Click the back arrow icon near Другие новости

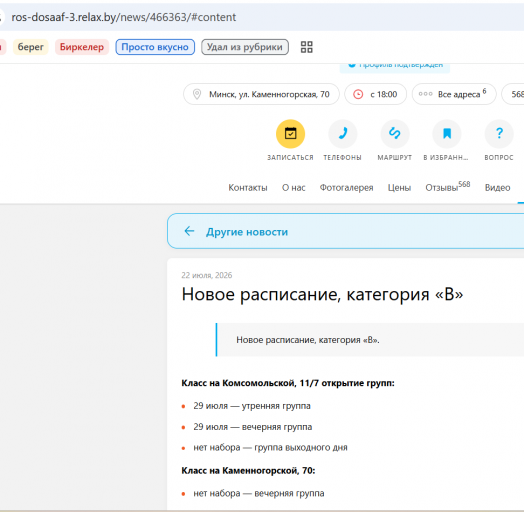[189, 231]
